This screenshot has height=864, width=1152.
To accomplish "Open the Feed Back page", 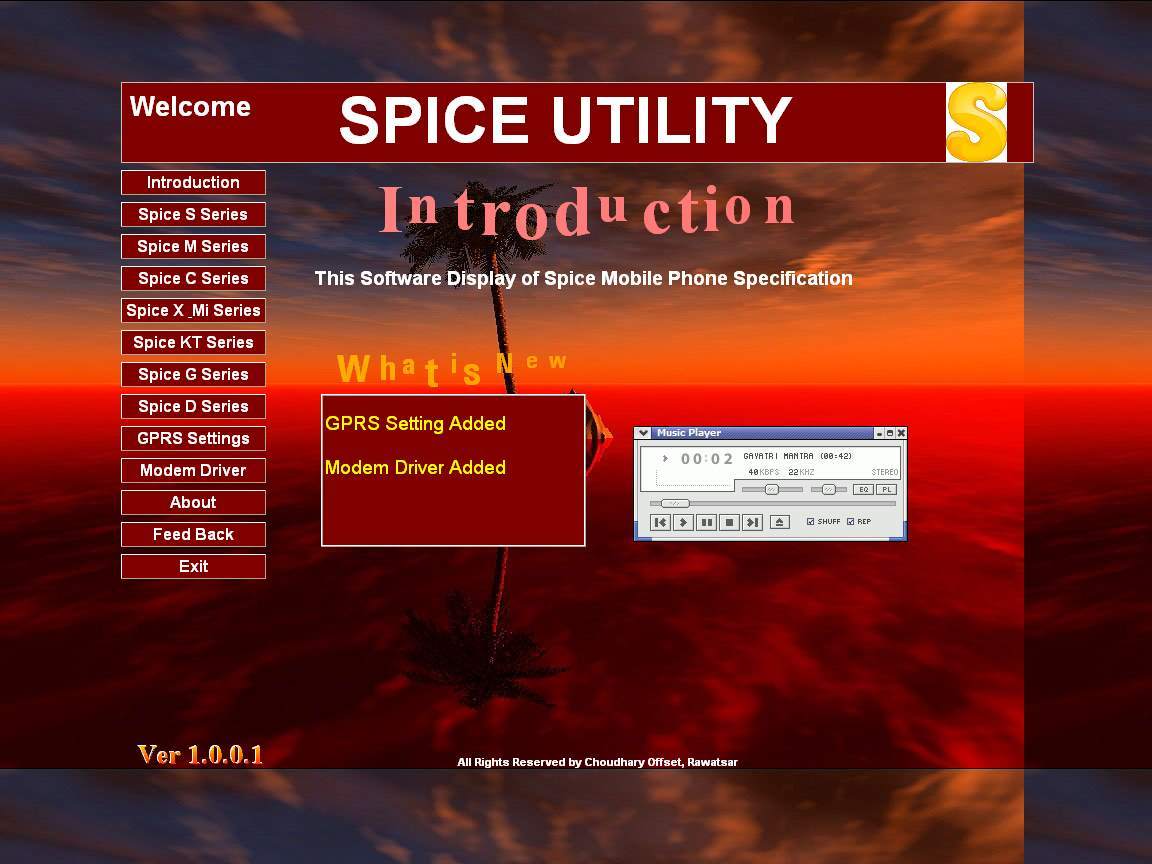I will pos(193,534).
